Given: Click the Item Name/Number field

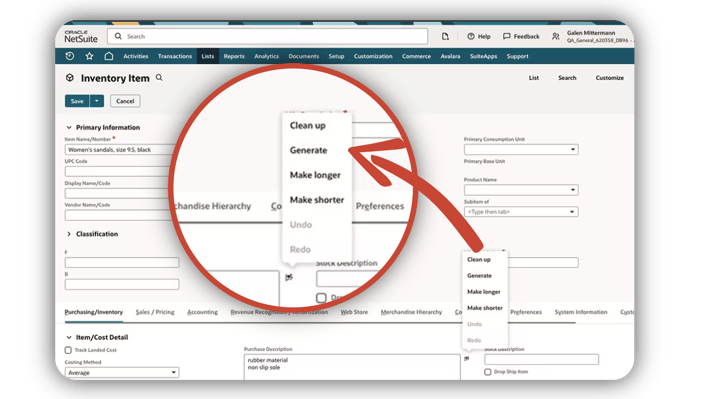Looking at the screenshot, I should (x=121, y=150).
